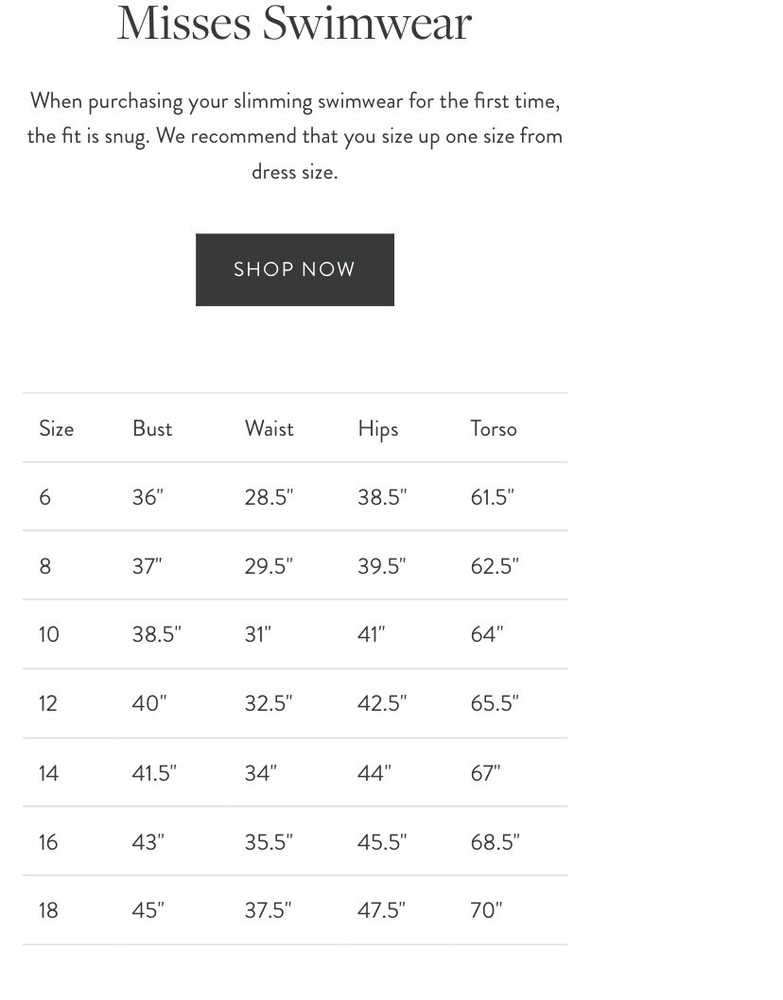Select size 12 row label

(48, 703)
